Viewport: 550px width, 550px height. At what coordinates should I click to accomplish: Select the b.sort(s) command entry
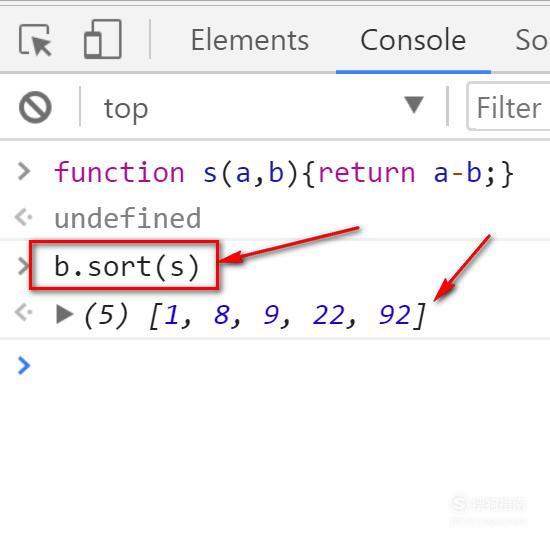(127, 267)
